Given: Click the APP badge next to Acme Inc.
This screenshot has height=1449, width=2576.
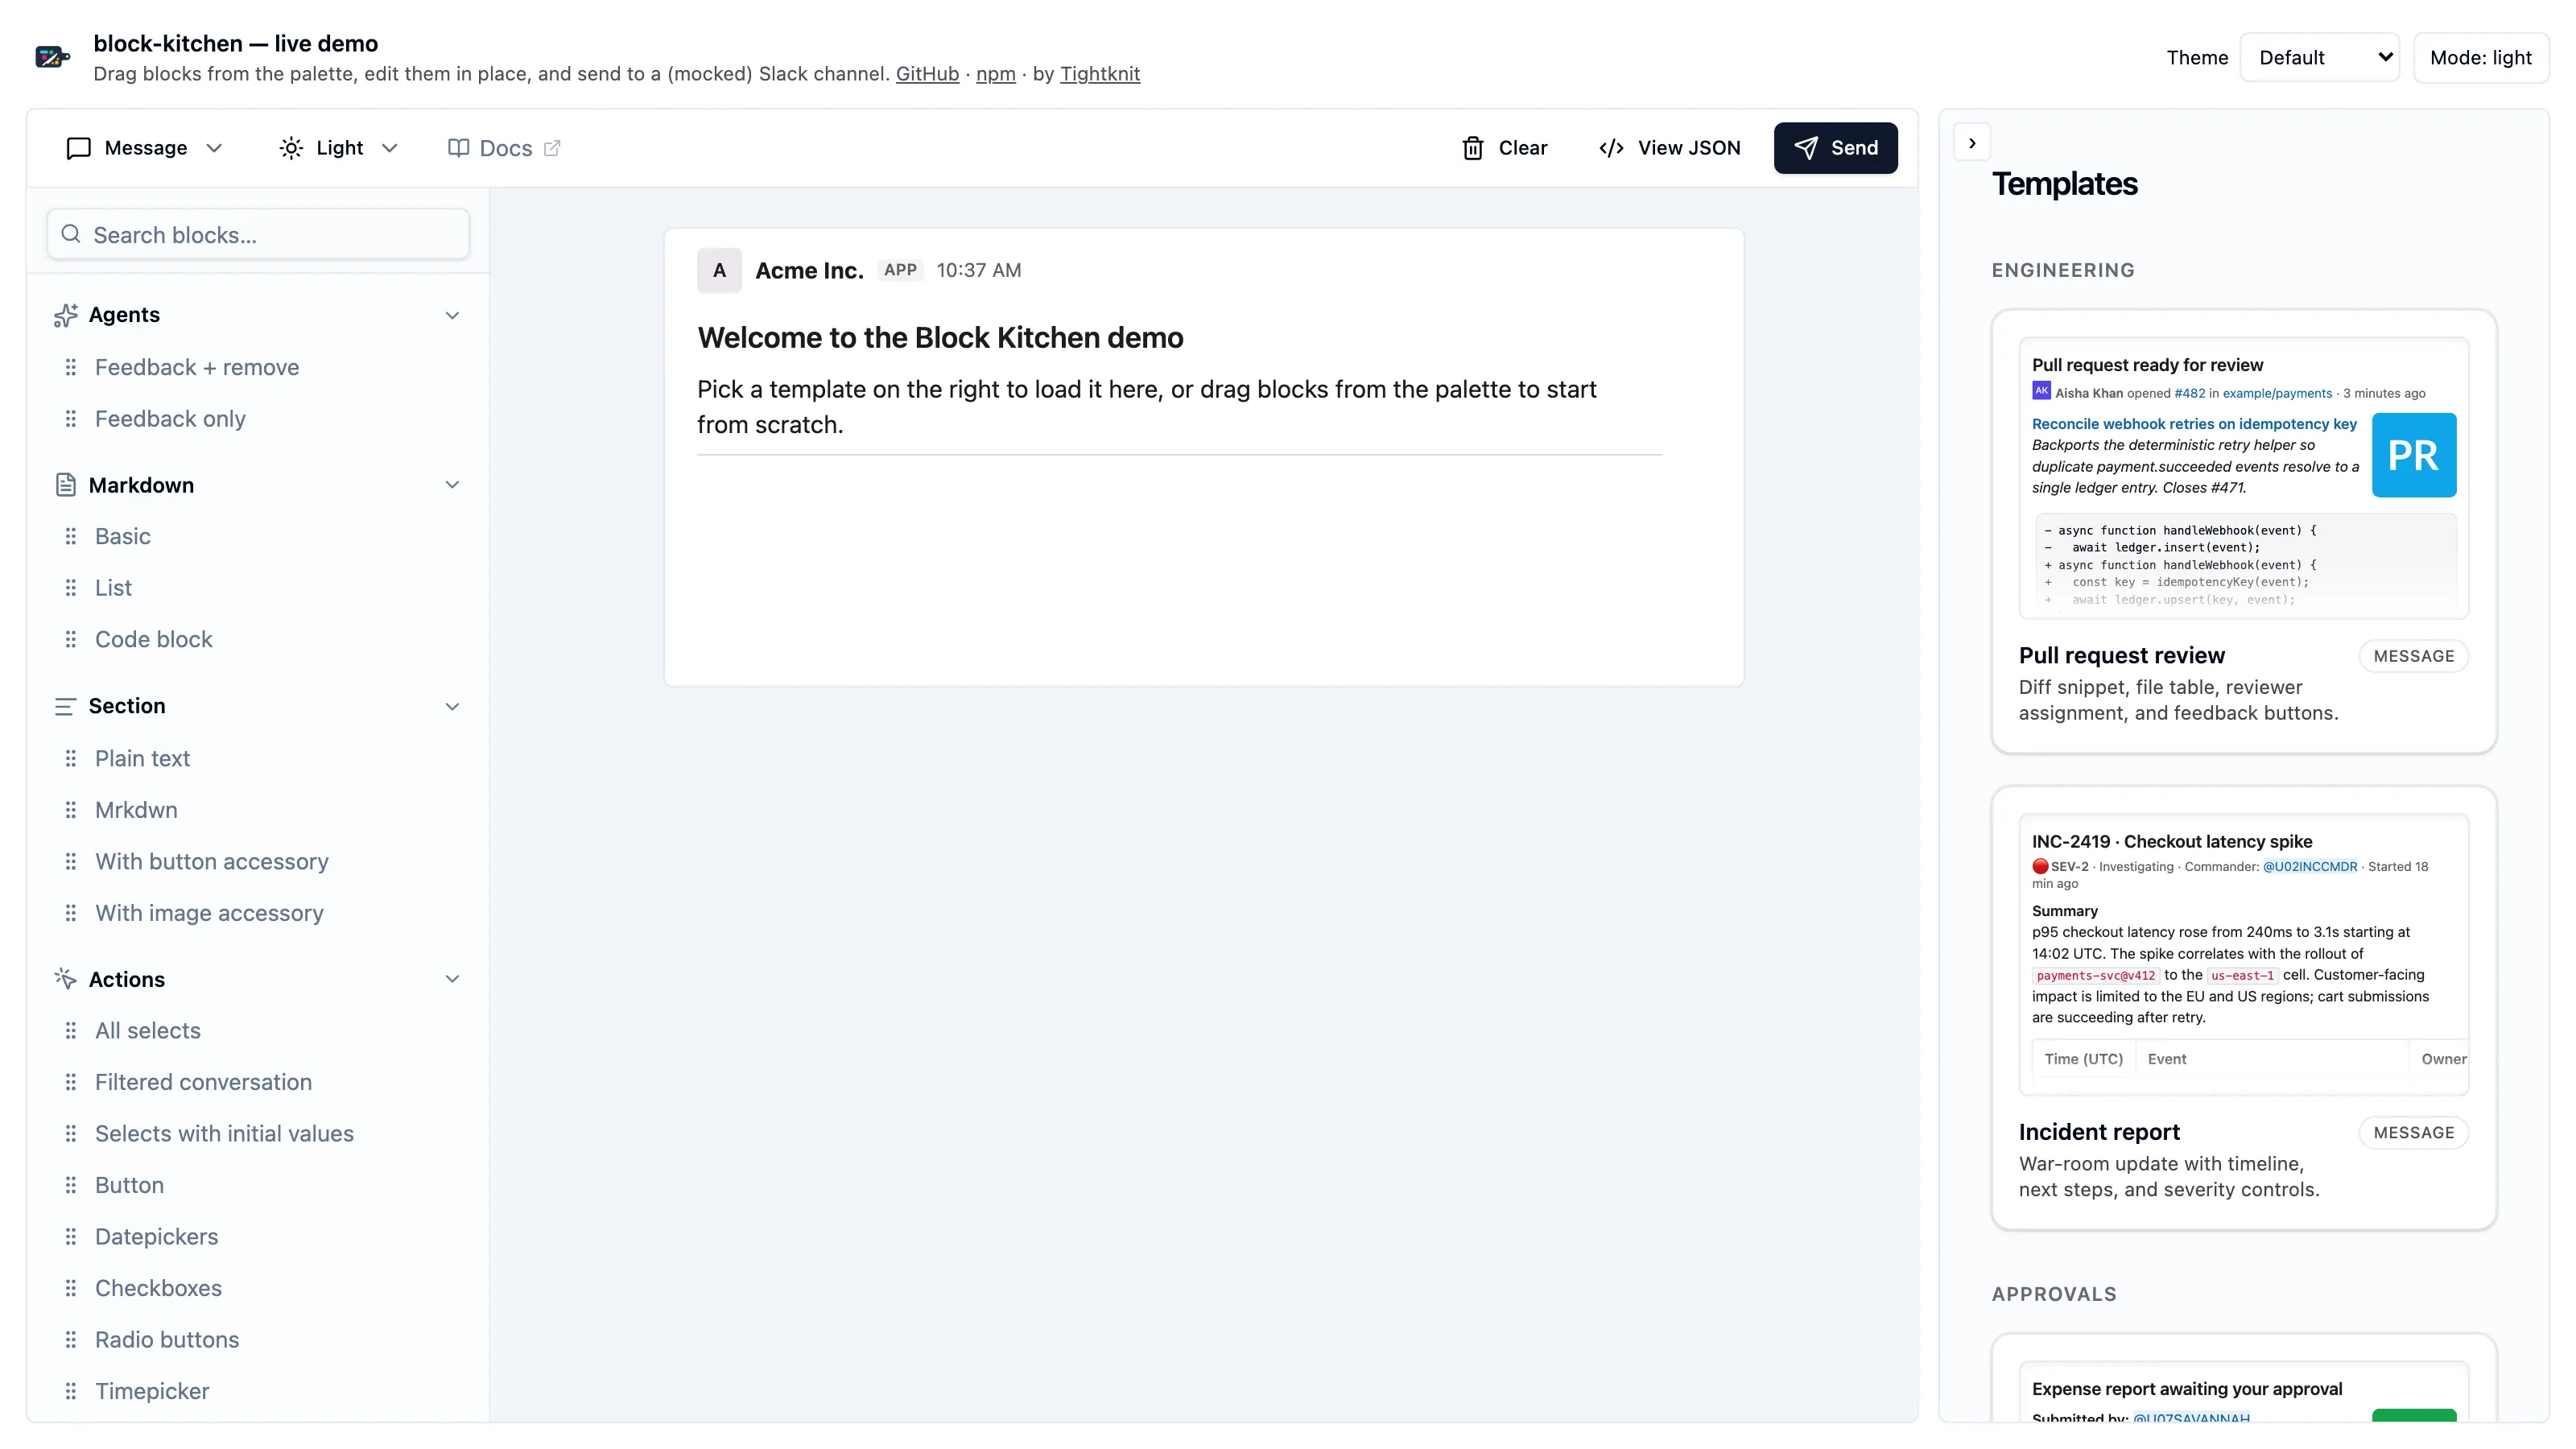Looking at the screenshot, I should click(x=900, y=270).
